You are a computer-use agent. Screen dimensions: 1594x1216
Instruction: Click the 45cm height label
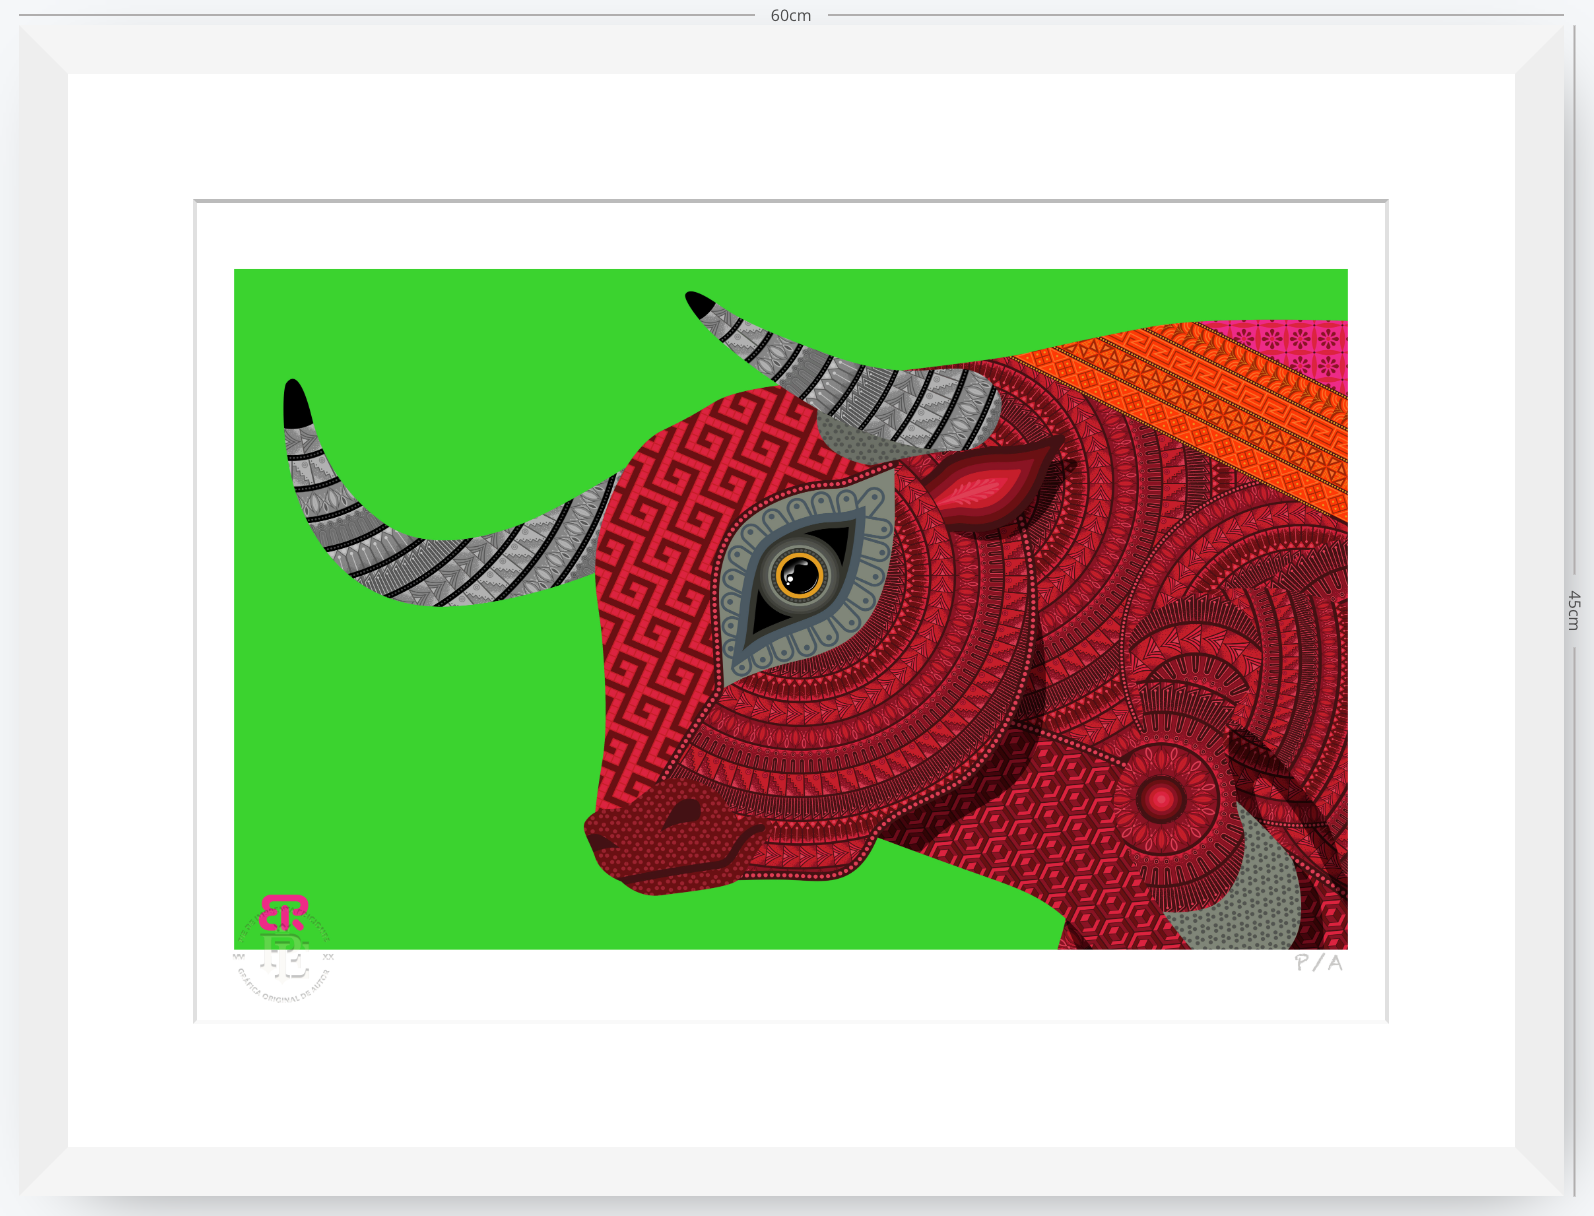(x=1574, y=610)
